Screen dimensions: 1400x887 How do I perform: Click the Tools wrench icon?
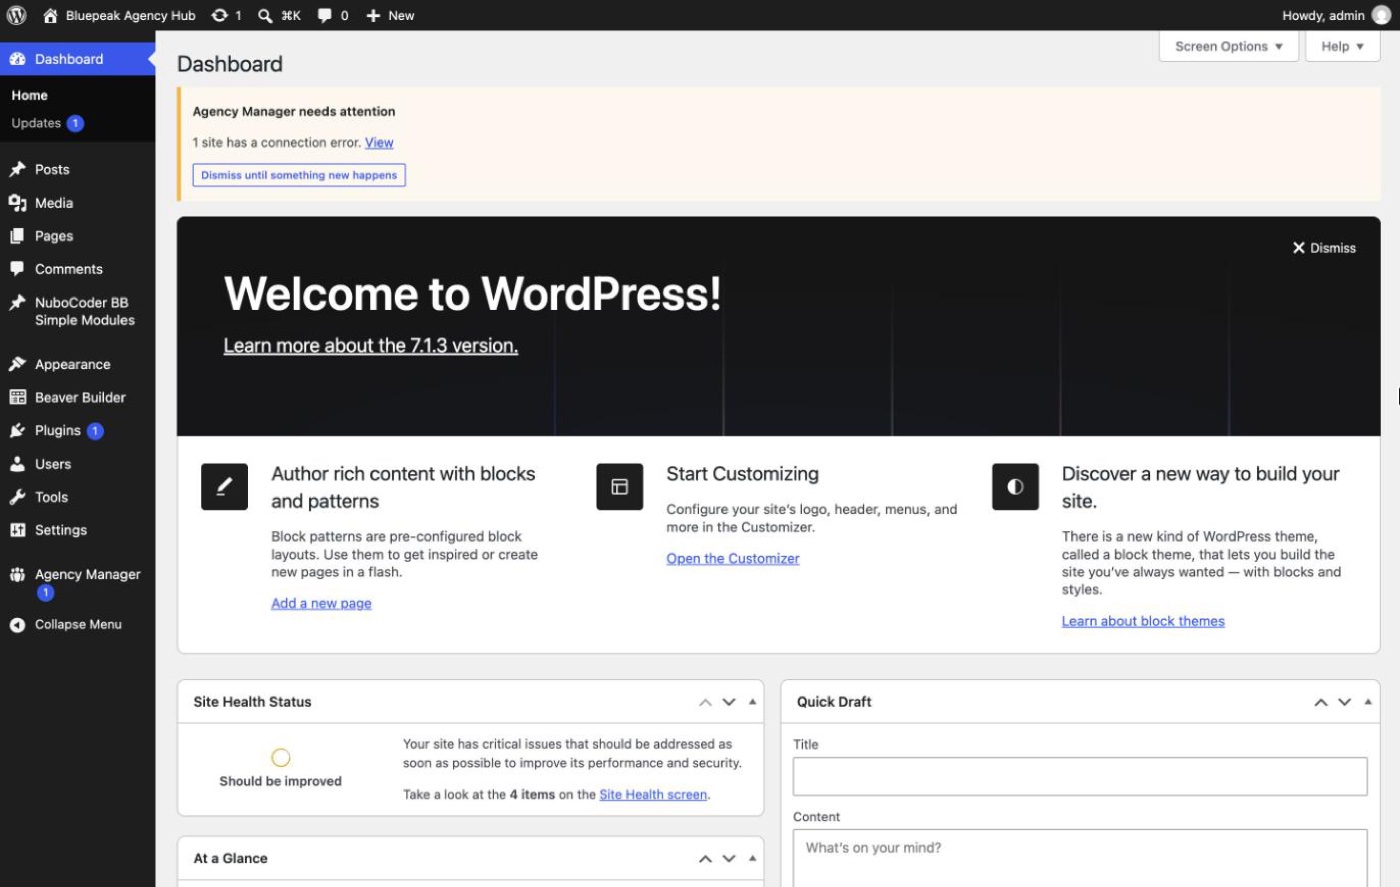point(17,497)
